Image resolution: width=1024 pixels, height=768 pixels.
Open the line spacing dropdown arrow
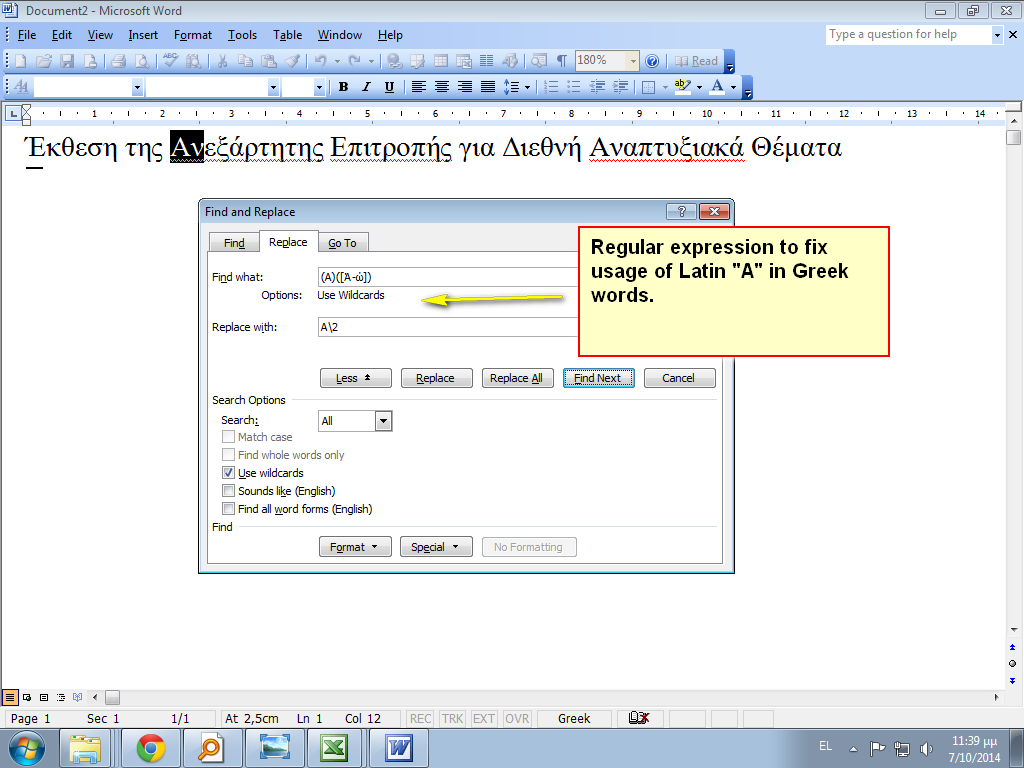click(x=527, y=87)
